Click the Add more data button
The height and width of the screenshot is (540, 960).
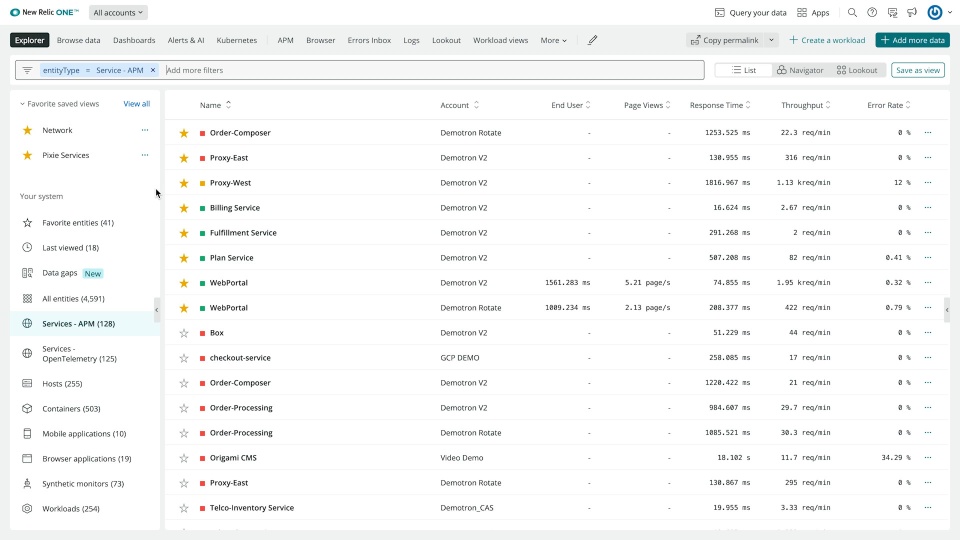tap(912, 40)
